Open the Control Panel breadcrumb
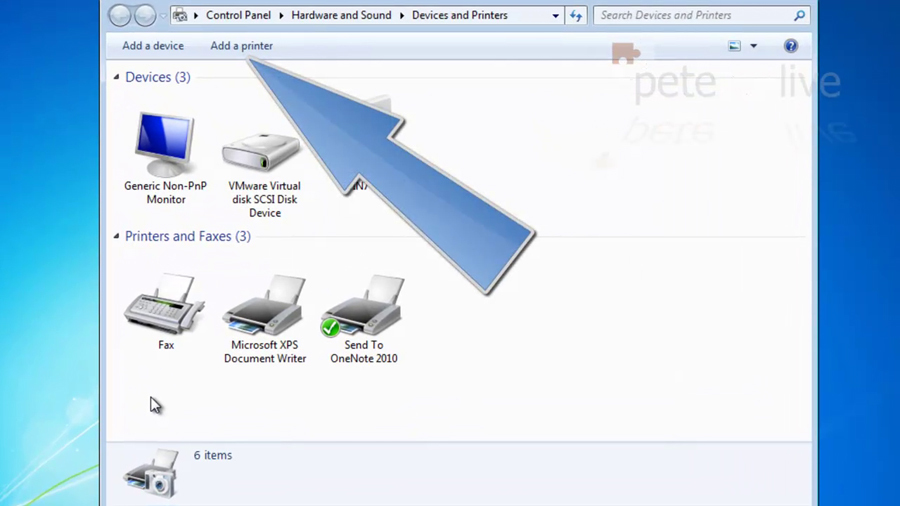 tap(238, 15)
